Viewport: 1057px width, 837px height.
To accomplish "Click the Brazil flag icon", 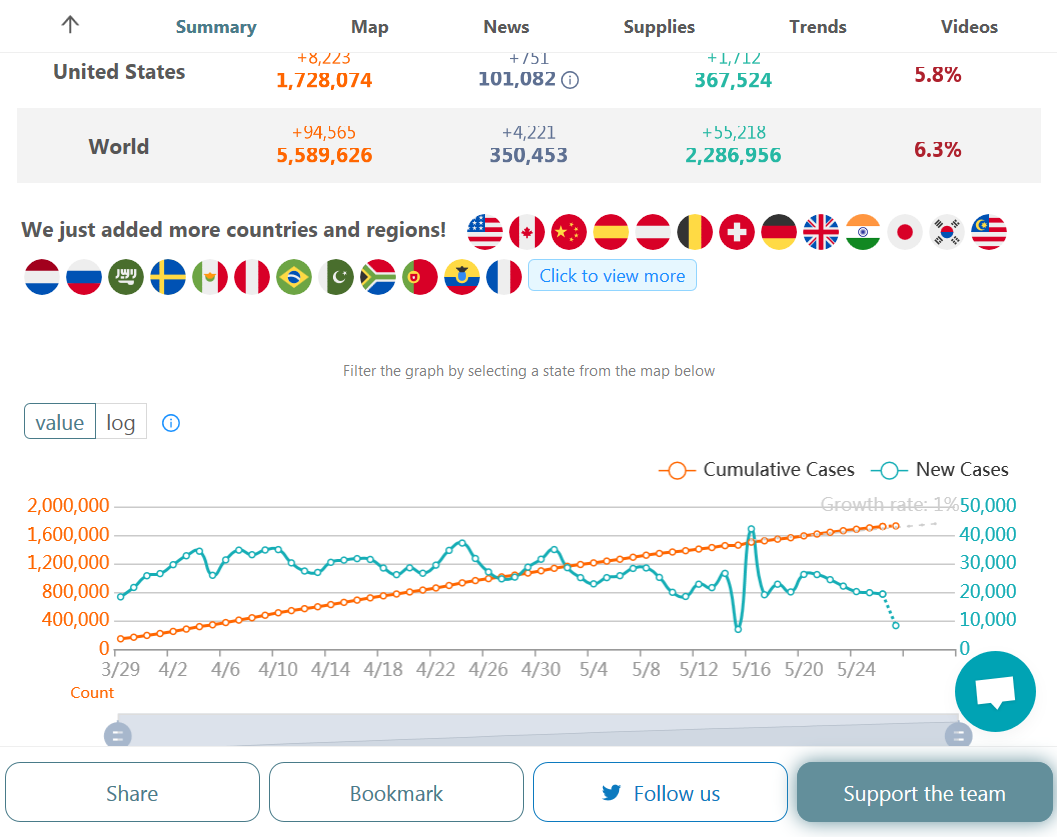I will point(294,277).
